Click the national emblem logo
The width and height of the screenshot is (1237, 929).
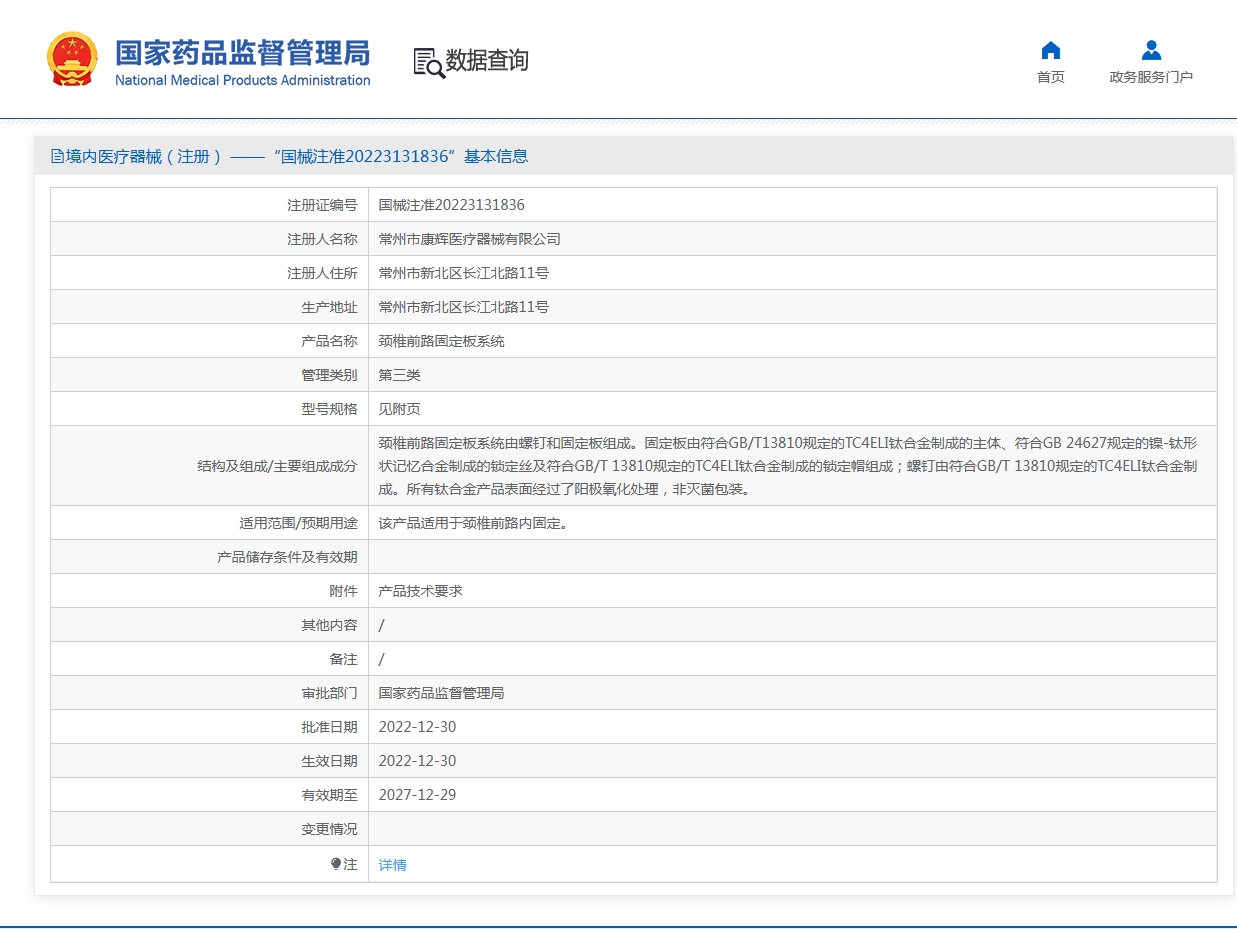pyautogui.click(x=73, y=59)
